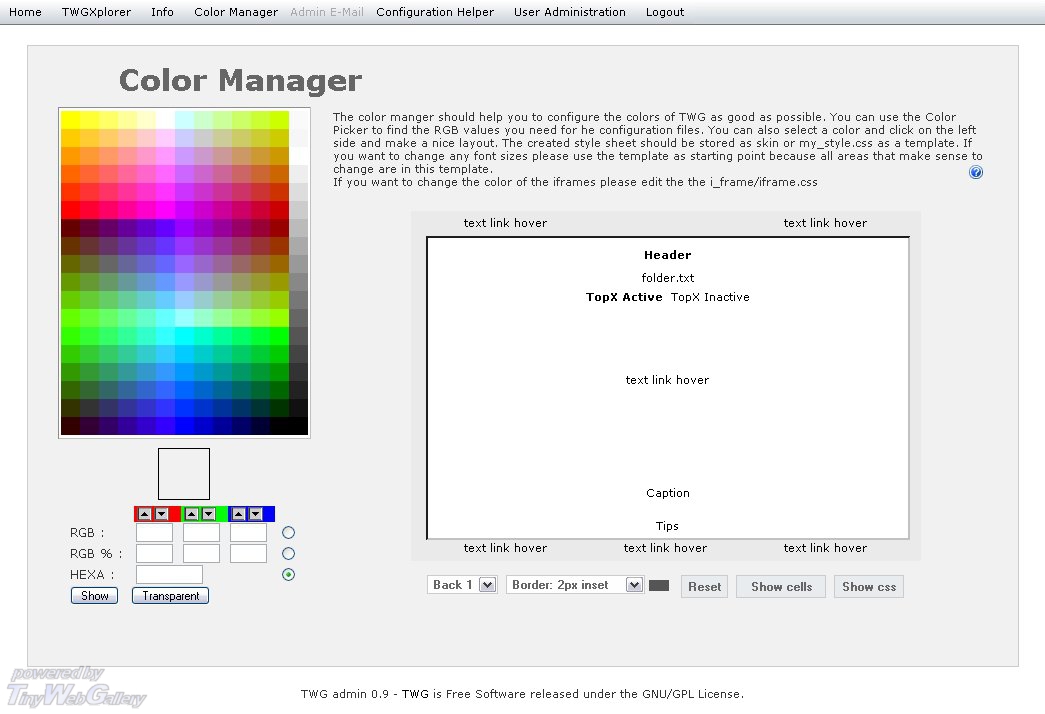Increase the blue channel with up arrow
The width and height of the screenshot is (1045, 714).
click(239, 514)
